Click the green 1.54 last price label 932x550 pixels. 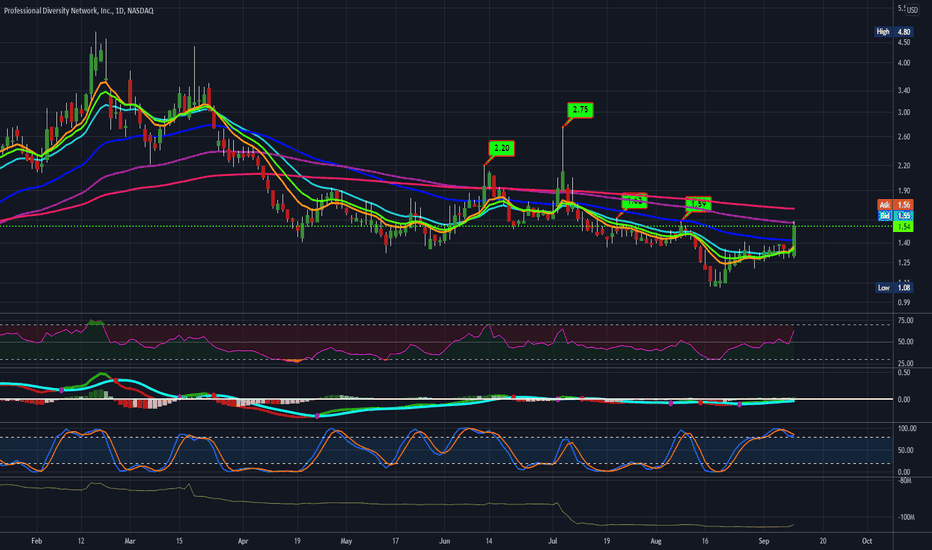pos(903,227)
